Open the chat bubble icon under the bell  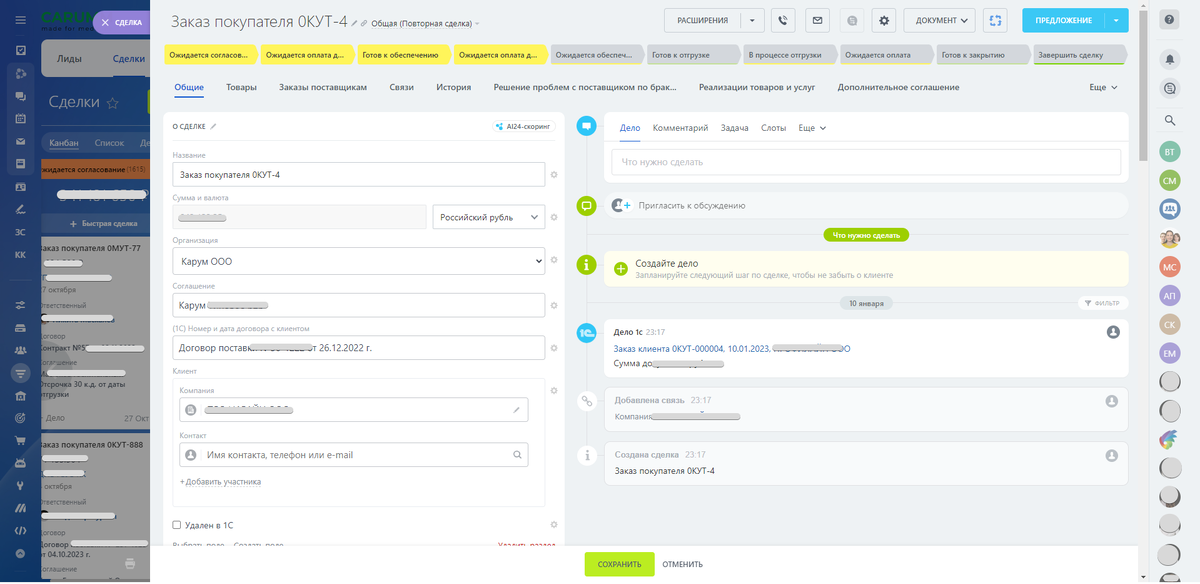pos(1170,89)
